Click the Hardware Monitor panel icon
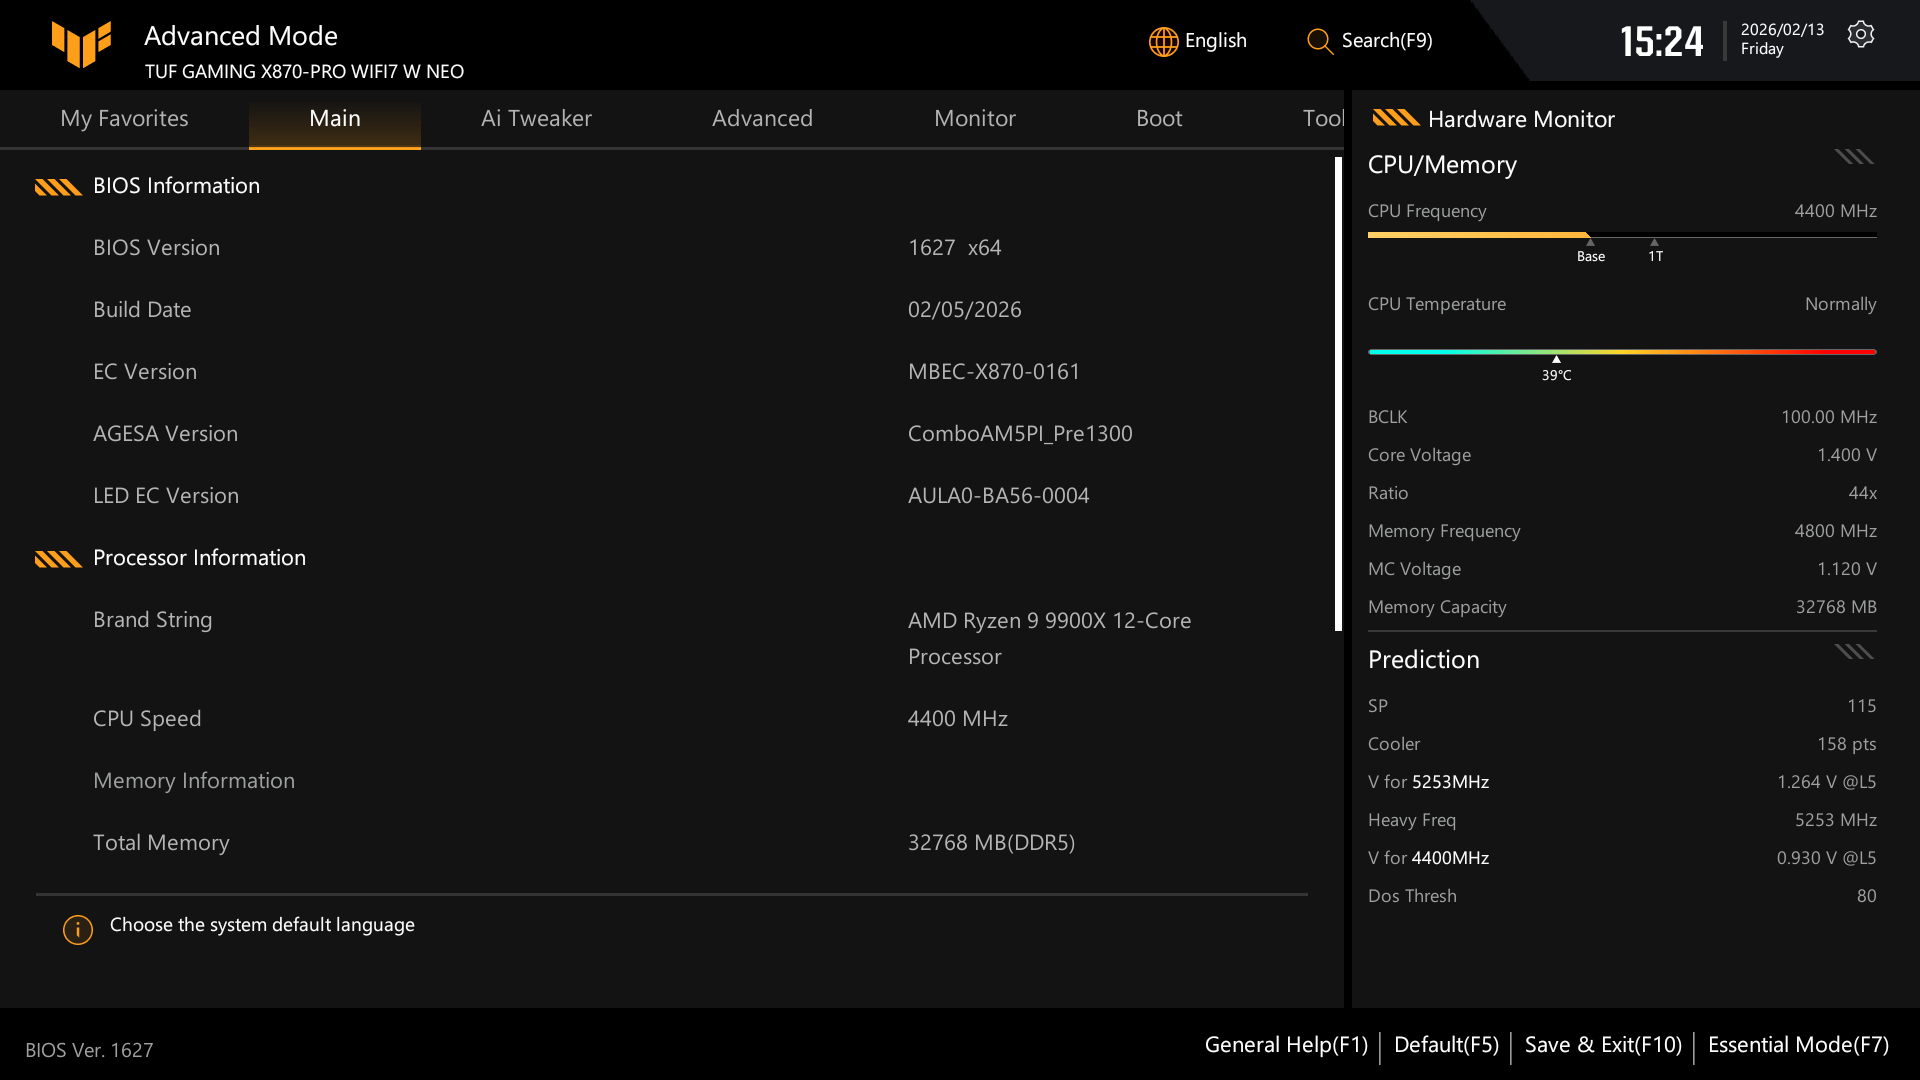This screenshot has width=1920, height=1080. [1395, 118]
